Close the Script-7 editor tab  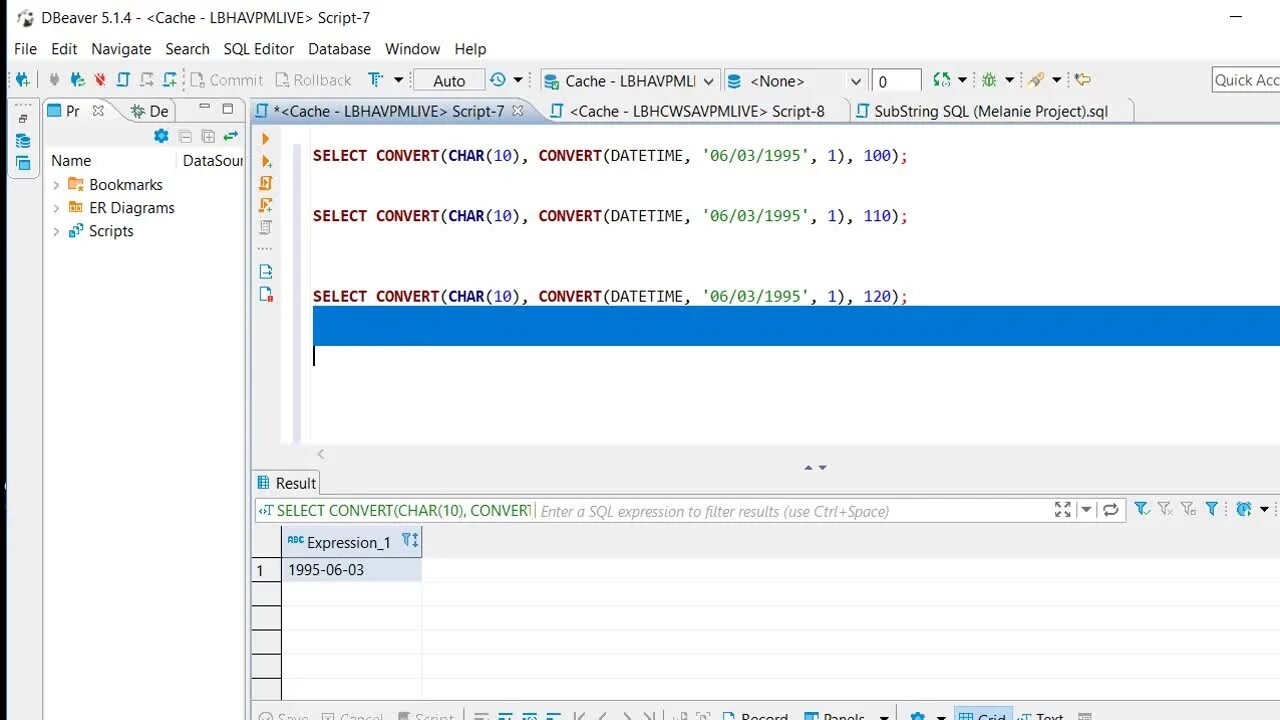tap(518, 111)
